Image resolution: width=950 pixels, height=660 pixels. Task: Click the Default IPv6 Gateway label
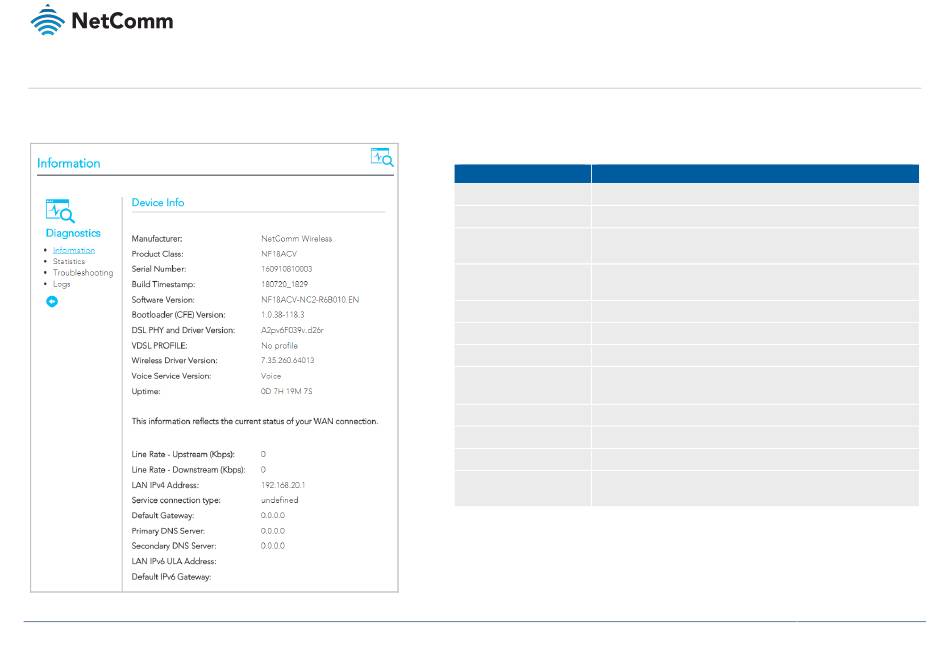point(171,577)
